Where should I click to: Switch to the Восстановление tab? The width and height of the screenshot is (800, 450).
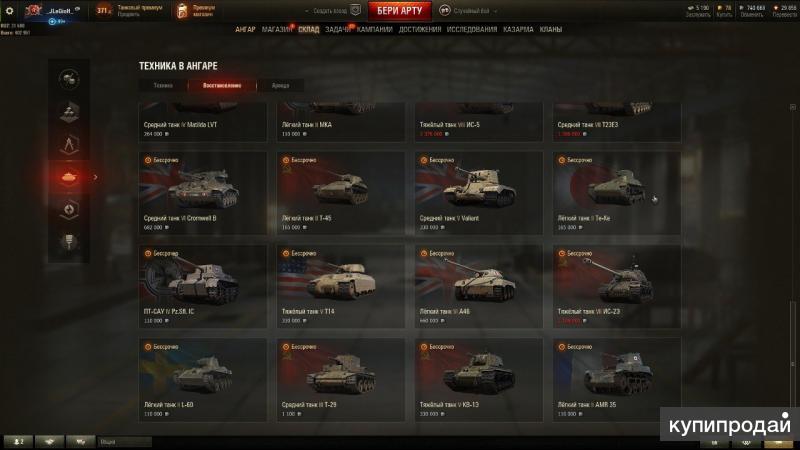tap(222, 85)
